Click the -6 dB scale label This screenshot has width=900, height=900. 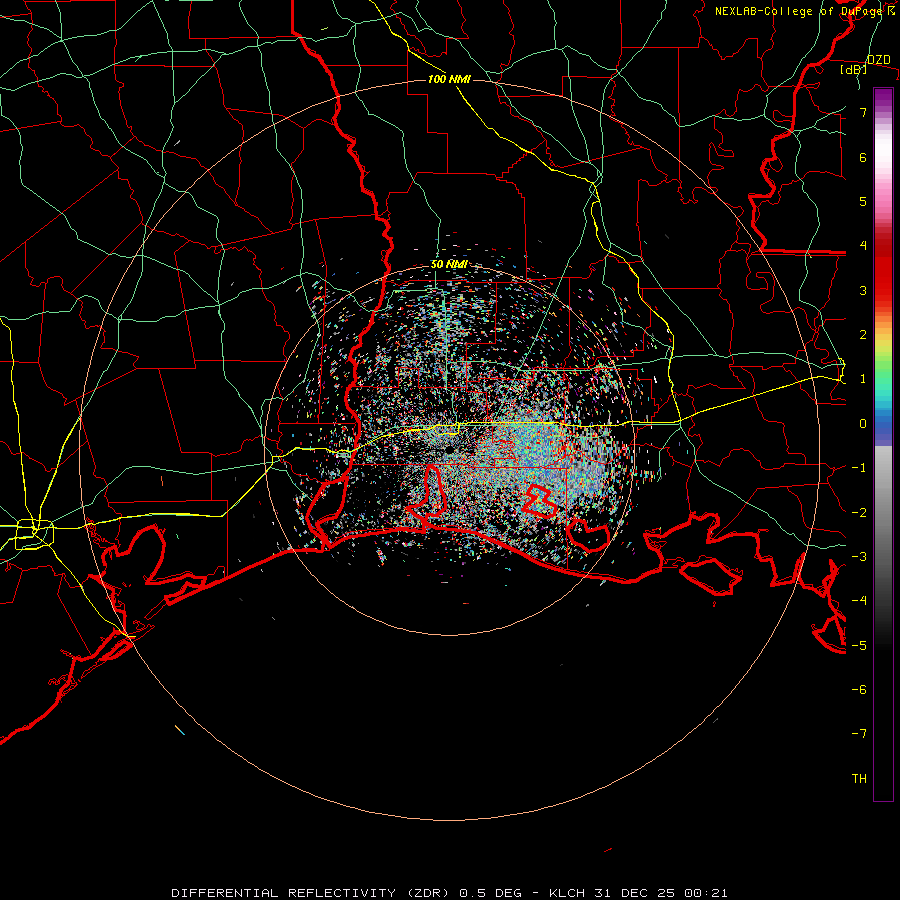[x=859, y=689]
